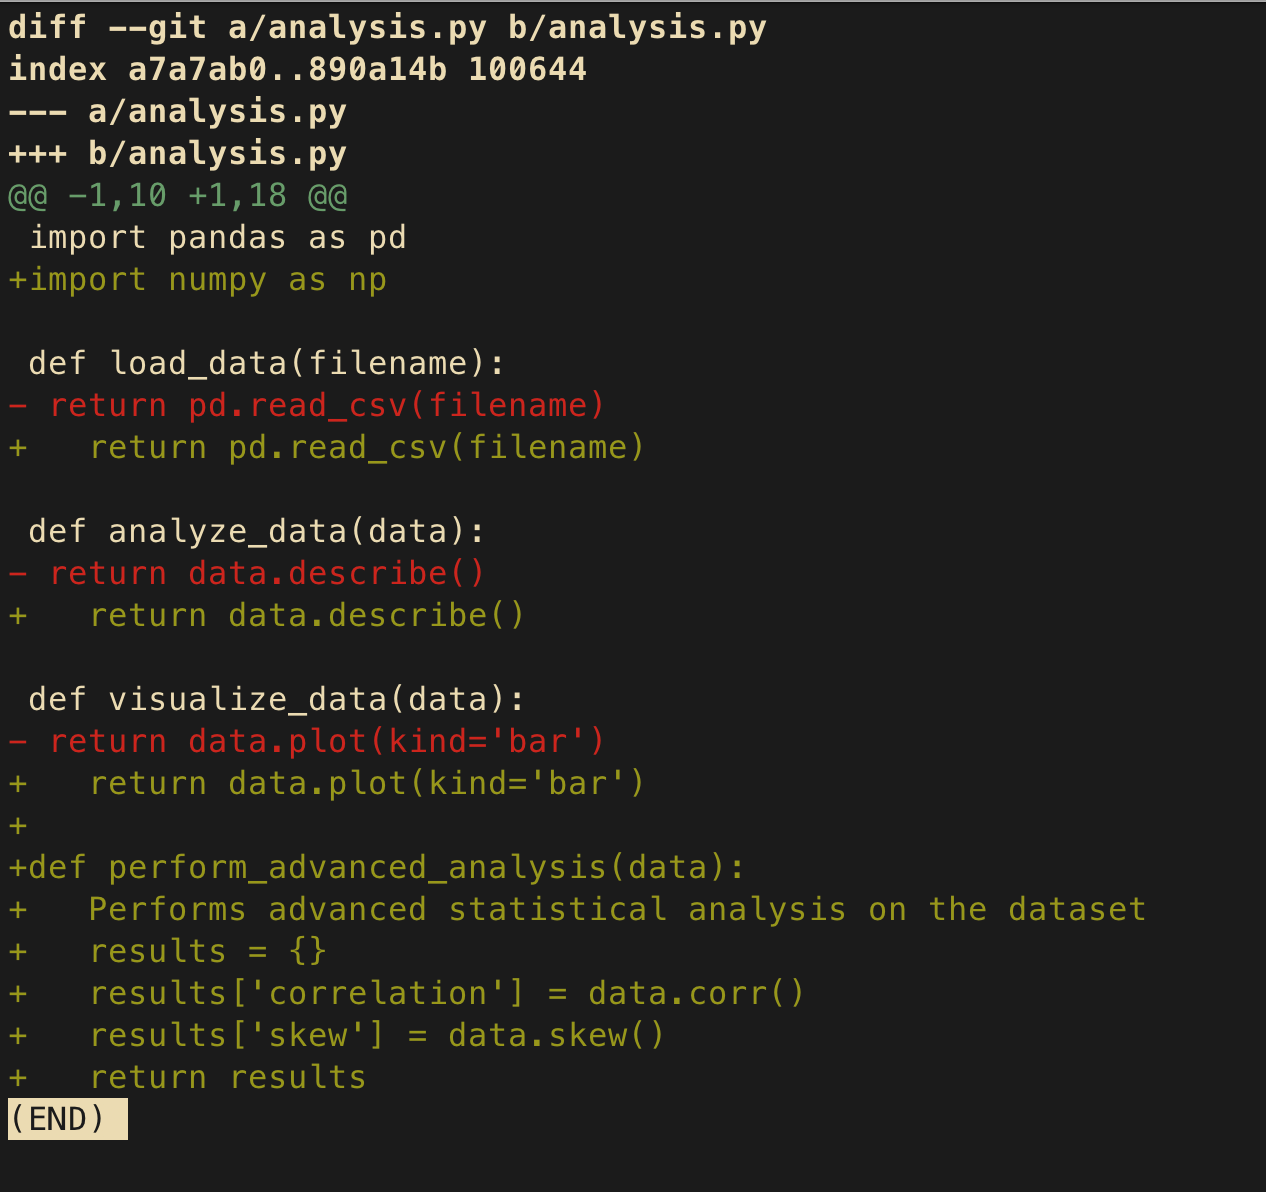
Task: Click the added data.describe() line
Action: pyautogui.click(x=268, y=615)
